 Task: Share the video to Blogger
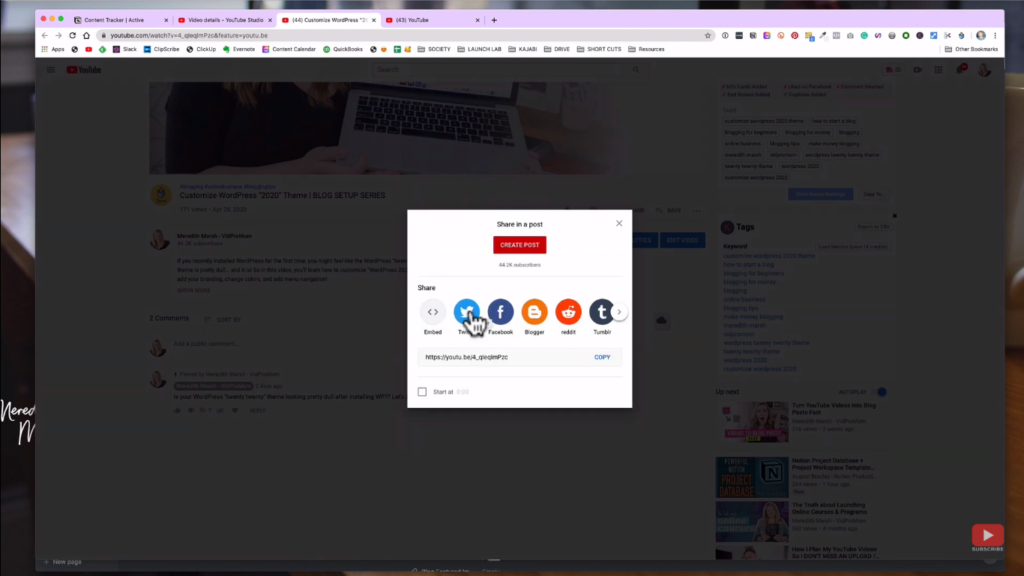(x=534, y=312)
